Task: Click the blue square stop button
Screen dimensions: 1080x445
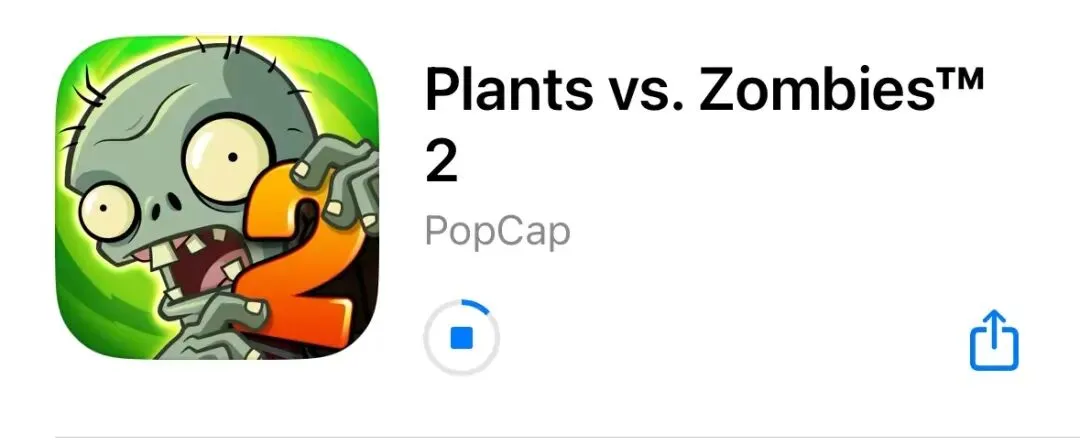Action: (461, 338)
